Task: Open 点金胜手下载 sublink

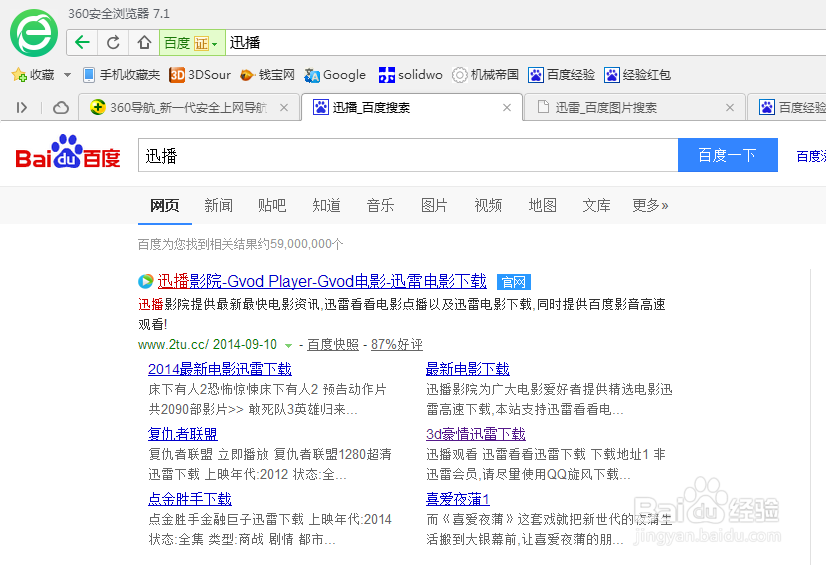Action: (x=190, y=499)
